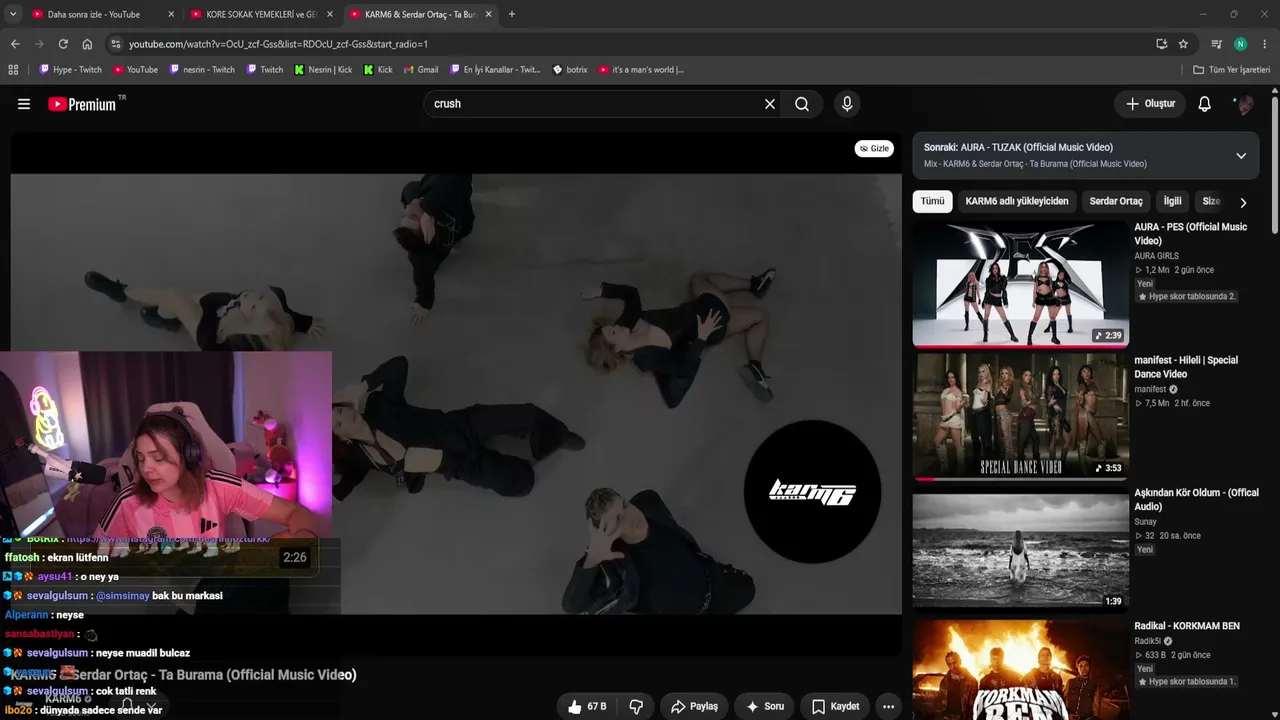
Task: Open the Gmail bookmark
Action: [421, 70]
